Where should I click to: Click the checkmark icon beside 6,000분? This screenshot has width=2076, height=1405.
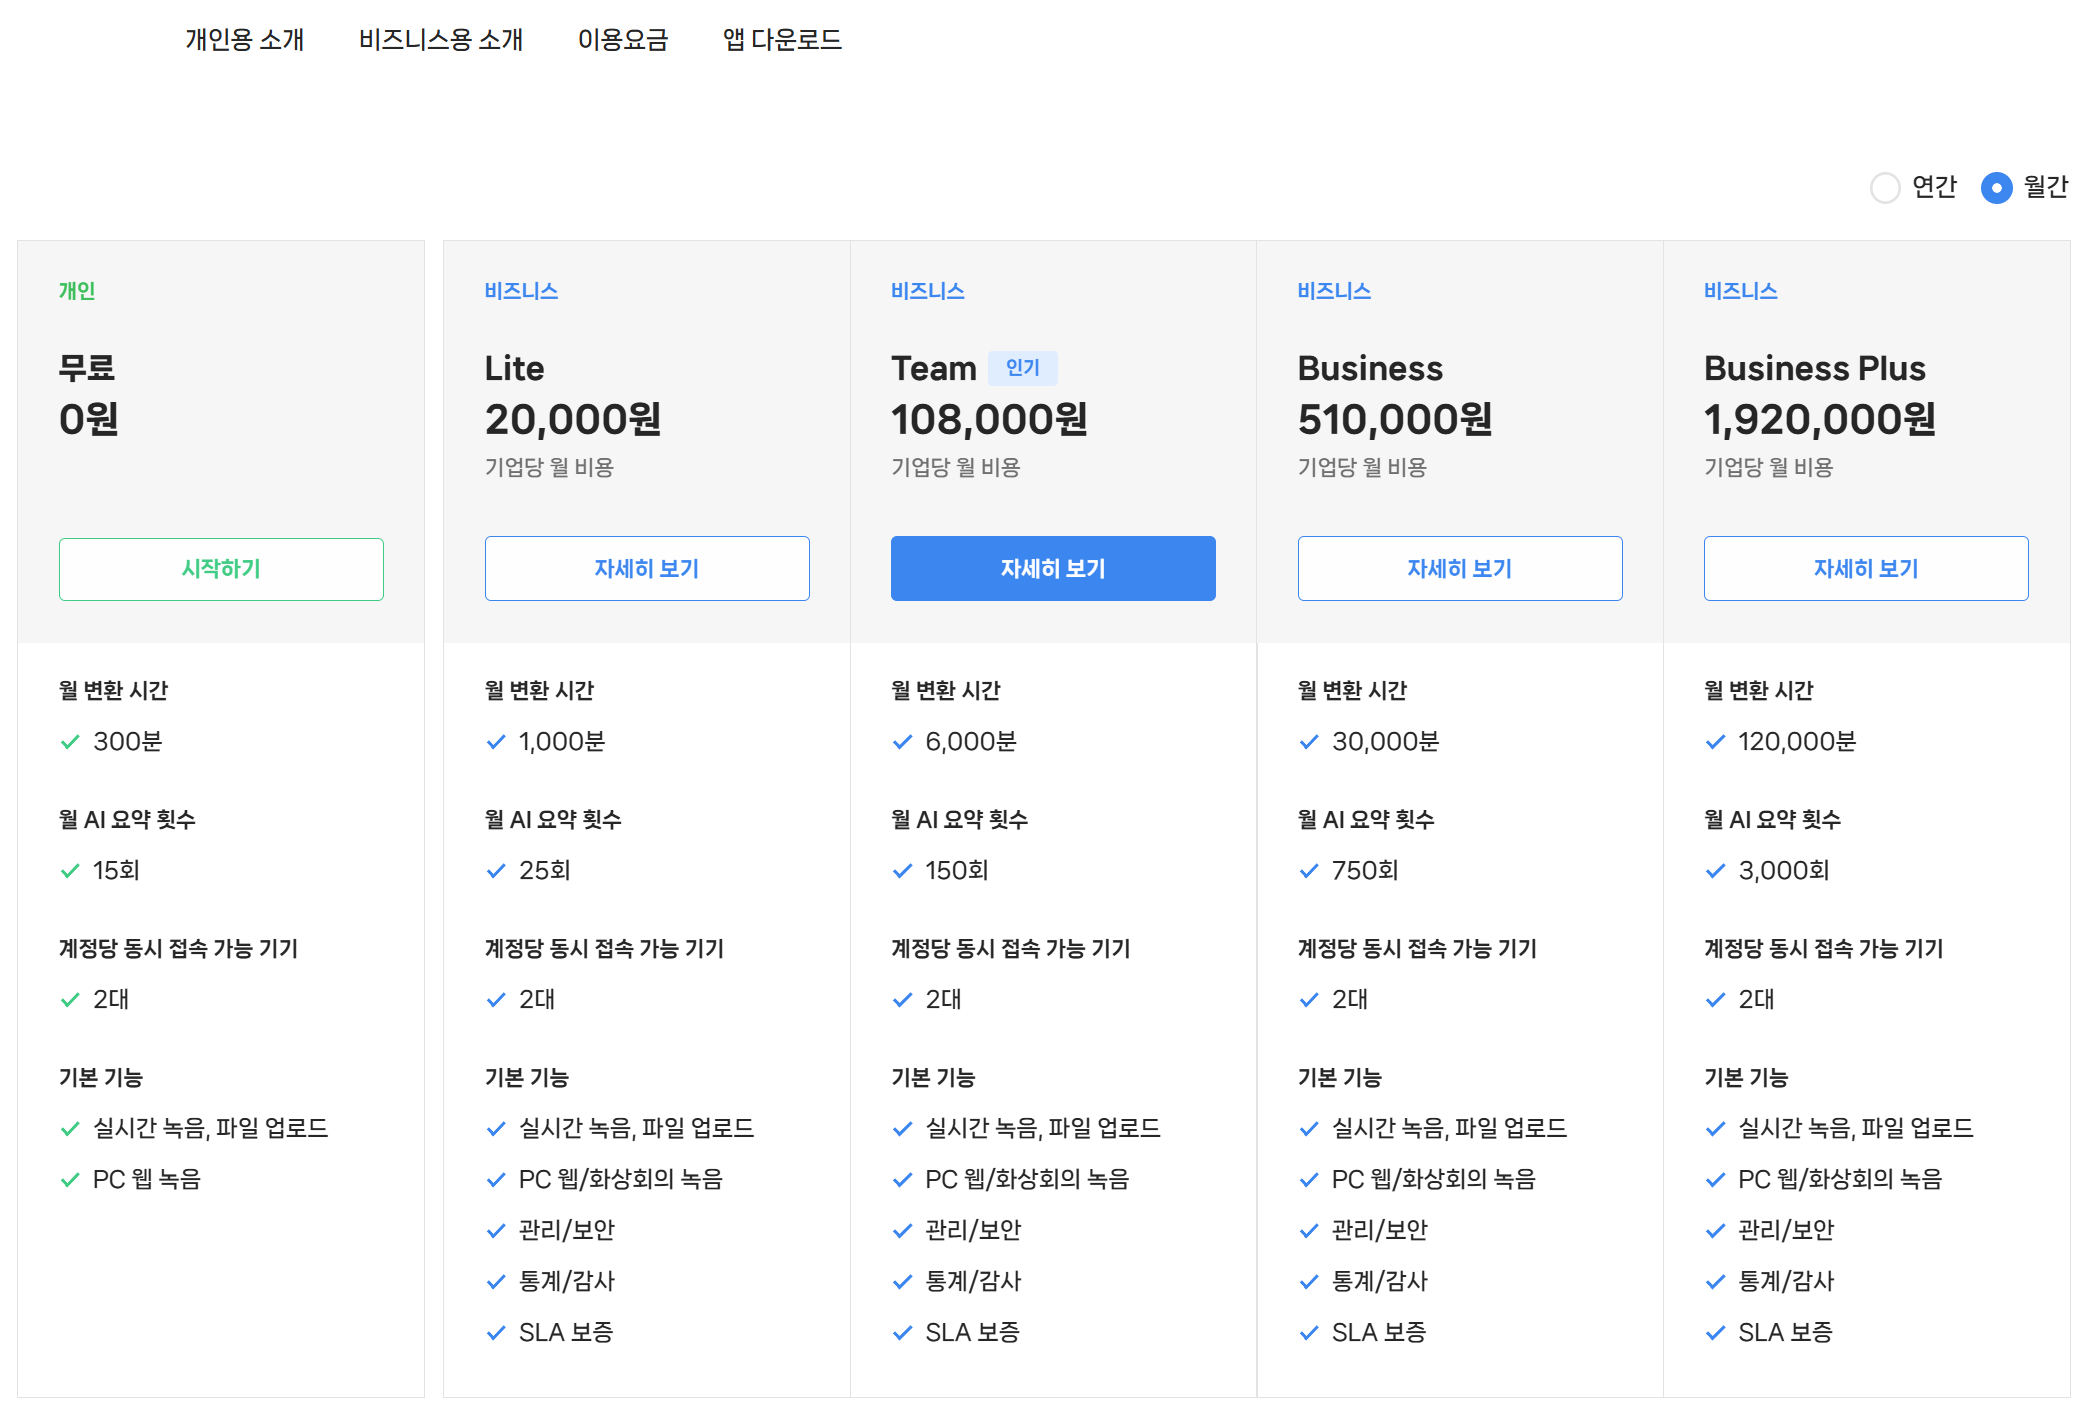902,742
